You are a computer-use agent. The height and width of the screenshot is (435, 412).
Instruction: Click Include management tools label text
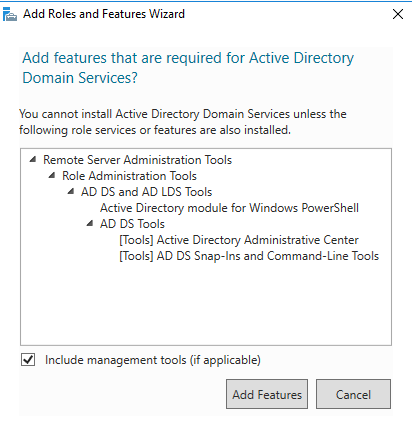point(153,360)
